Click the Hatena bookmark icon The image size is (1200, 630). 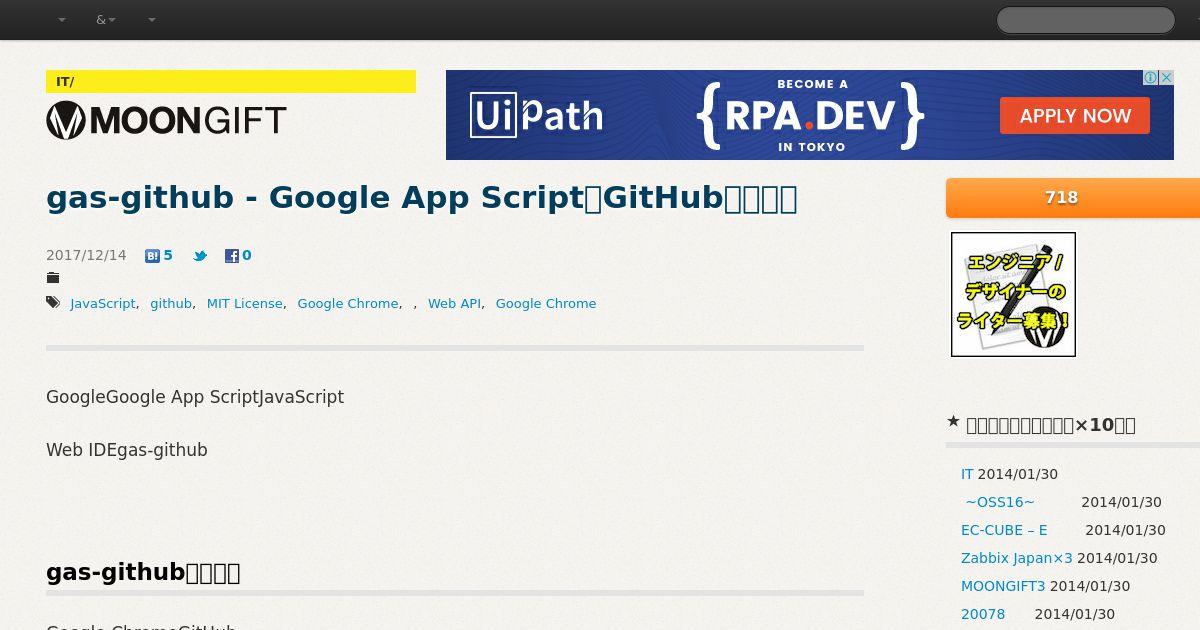point(152,256)
